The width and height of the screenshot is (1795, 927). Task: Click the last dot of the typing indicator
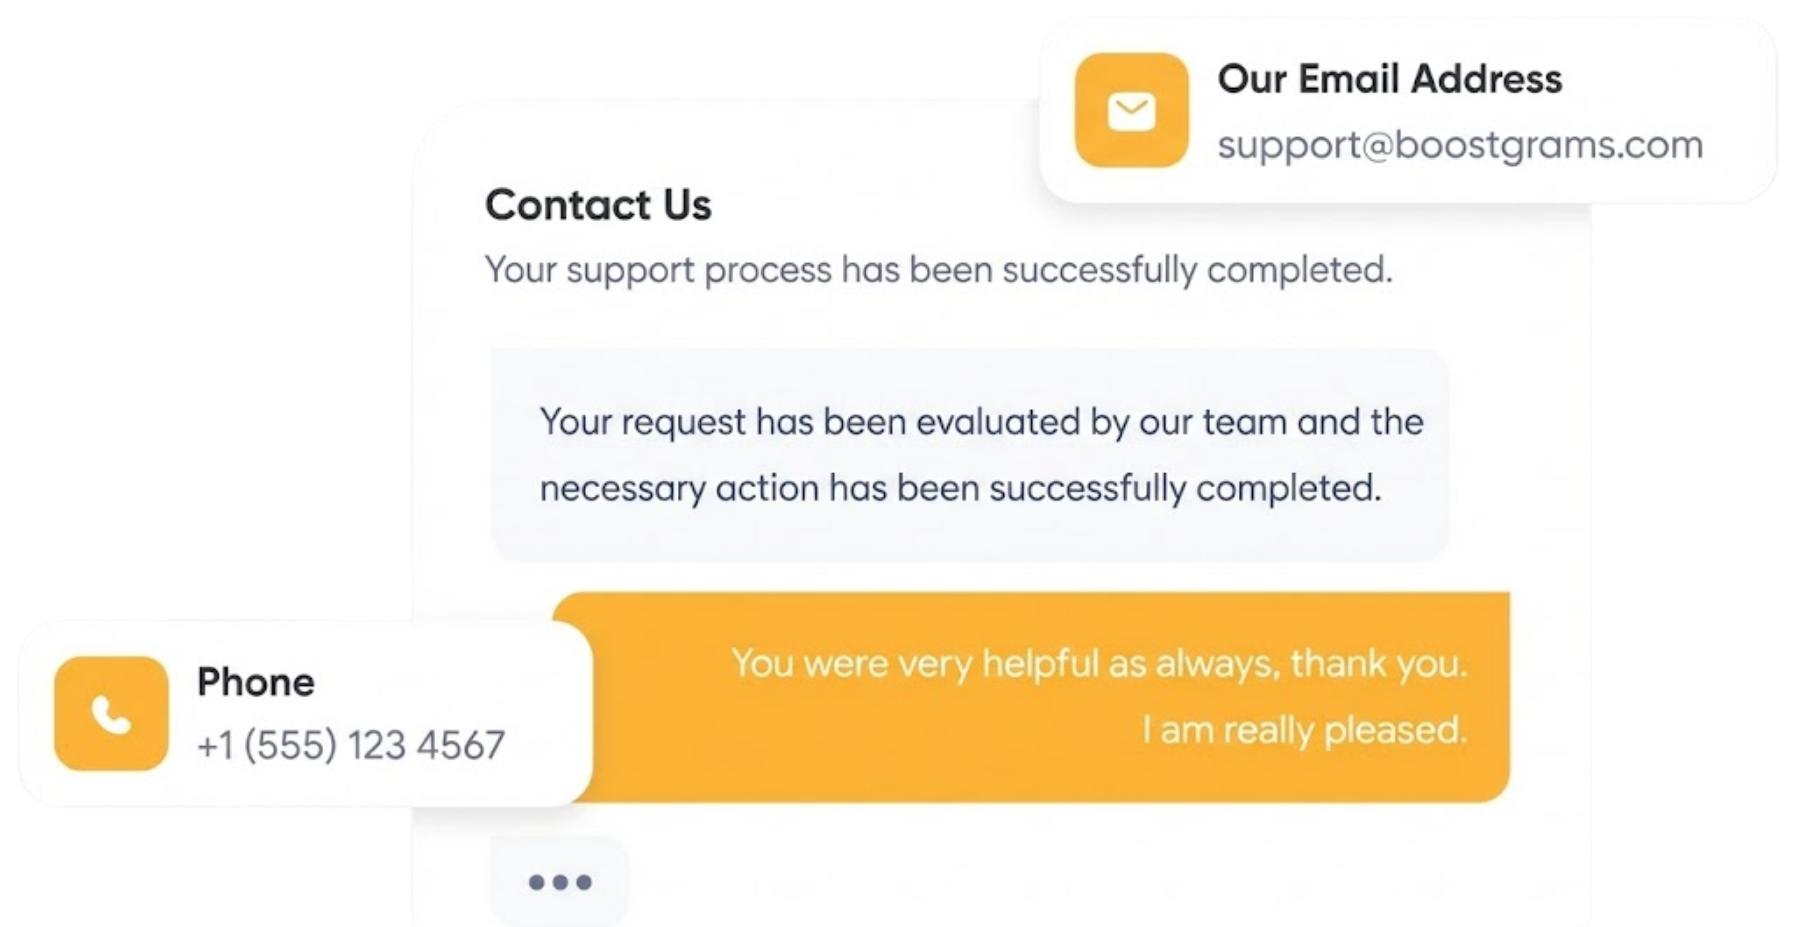point(584,882)
